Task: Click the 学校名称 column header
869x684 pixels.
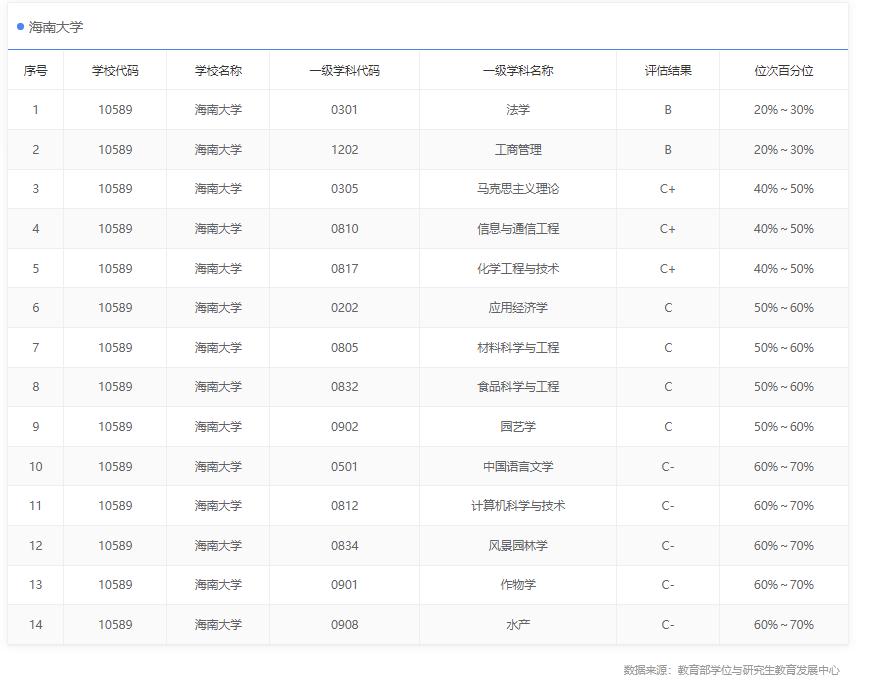Action: [x=218, y=71]
